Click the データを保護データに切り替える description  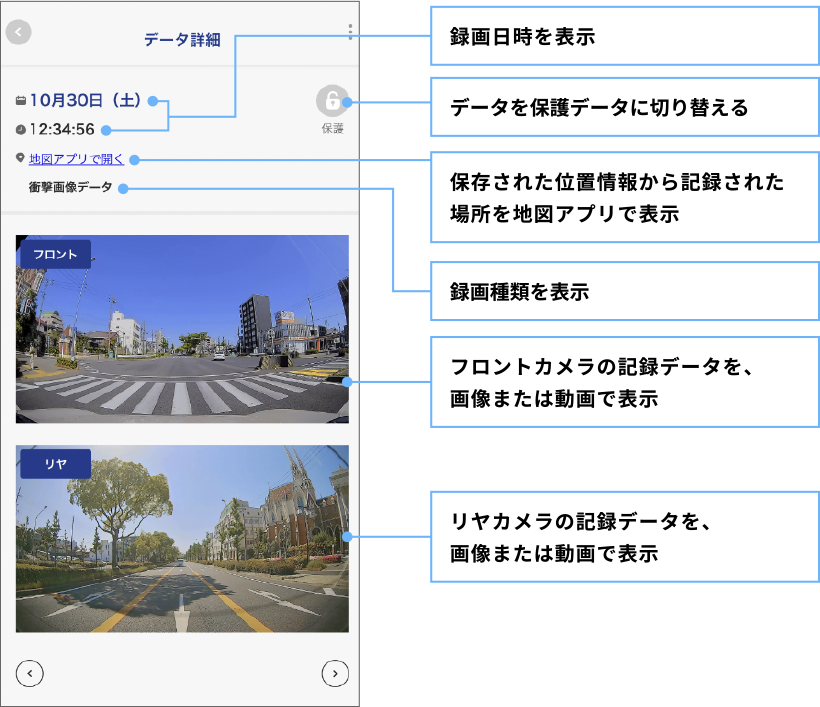tap(625, 107)
